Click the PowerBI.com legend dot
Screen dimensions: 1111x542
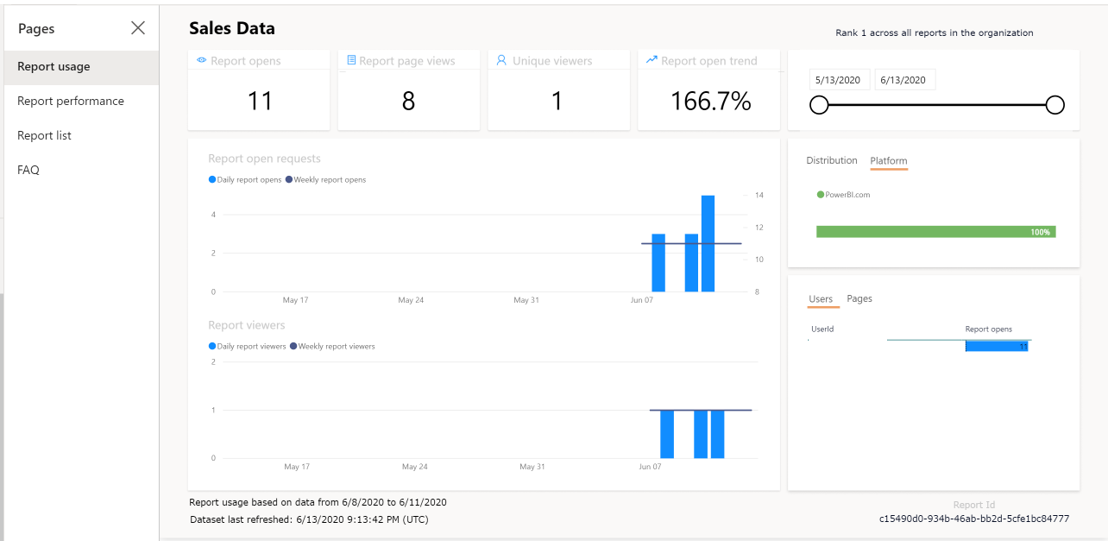click(x=820, y=194)
